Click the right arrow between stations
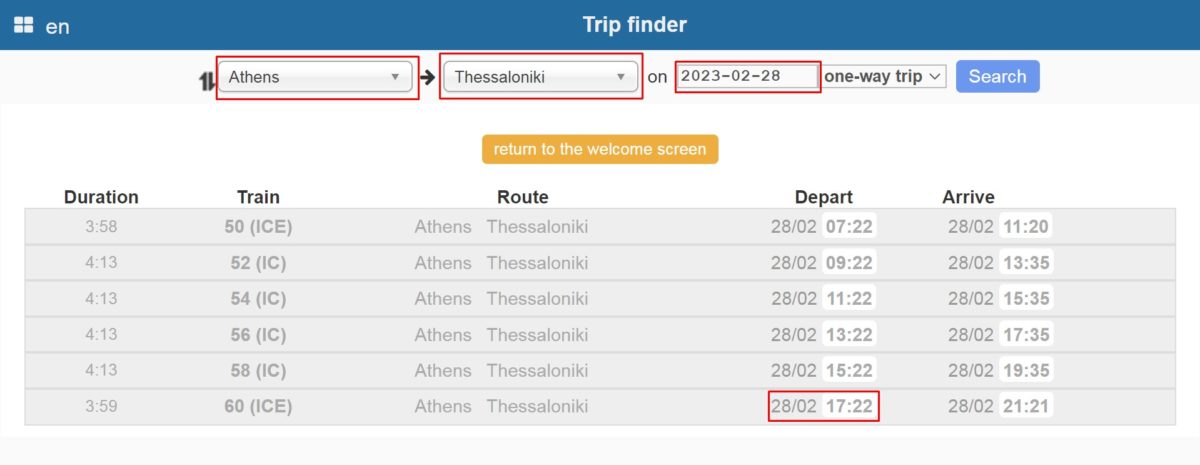Screen dimensions: 1200x465 pyautogui.click(x=428, y=77)
